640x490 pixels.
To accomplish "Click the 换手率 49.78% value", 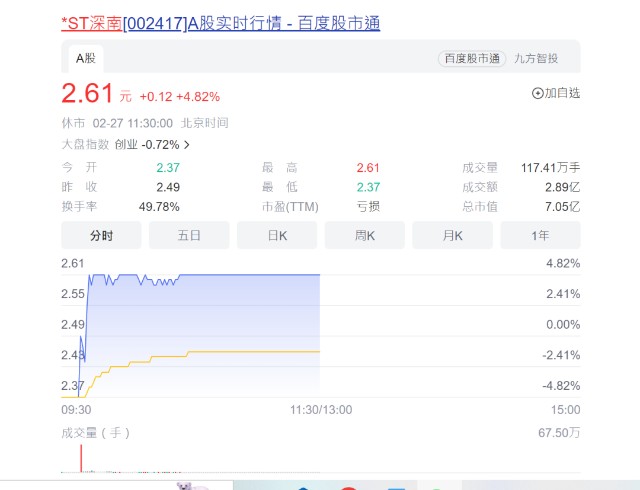I will click(159, 207).
